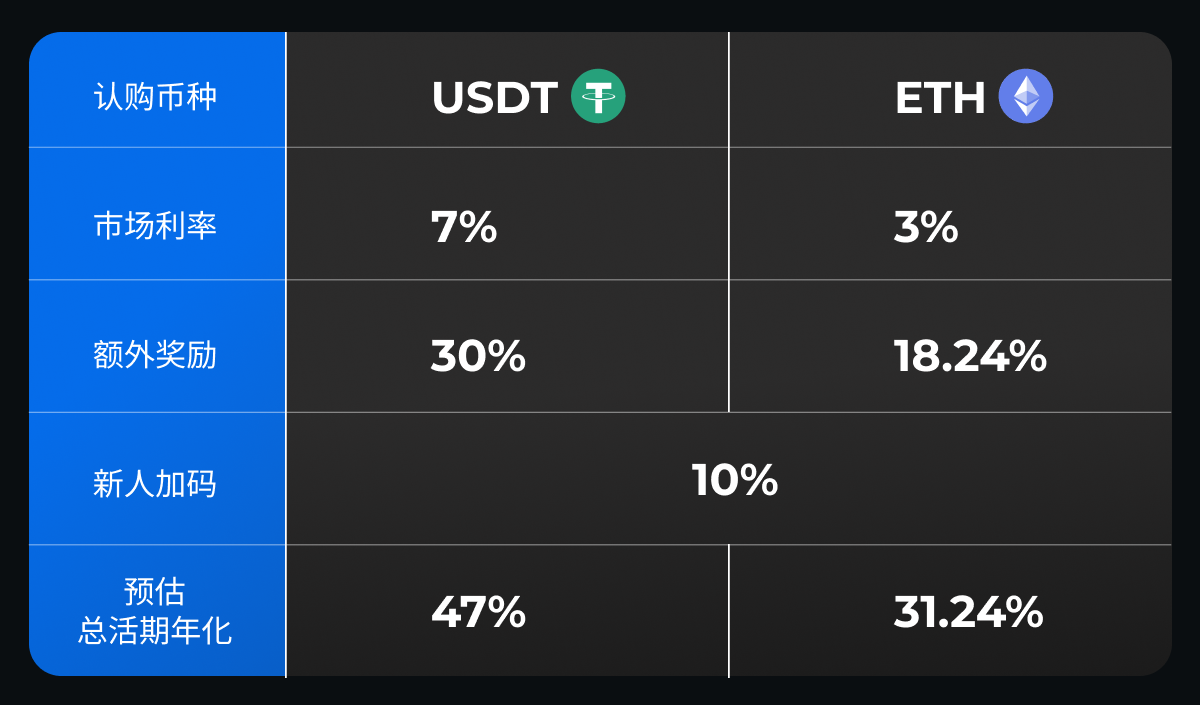Select the 额外奖励 row label
The height and width of the screenshot is (705, 1200).
click(155, 356)
